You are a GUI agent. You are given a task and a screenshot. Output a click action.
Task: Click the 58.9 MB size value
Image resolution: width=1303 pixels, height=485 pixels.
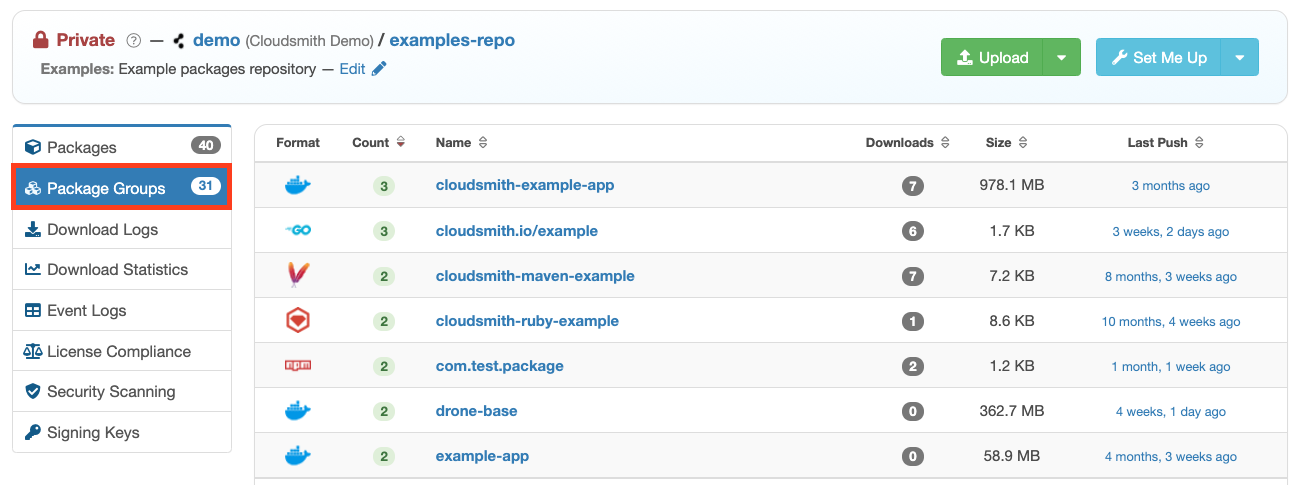click(1011, 456)
